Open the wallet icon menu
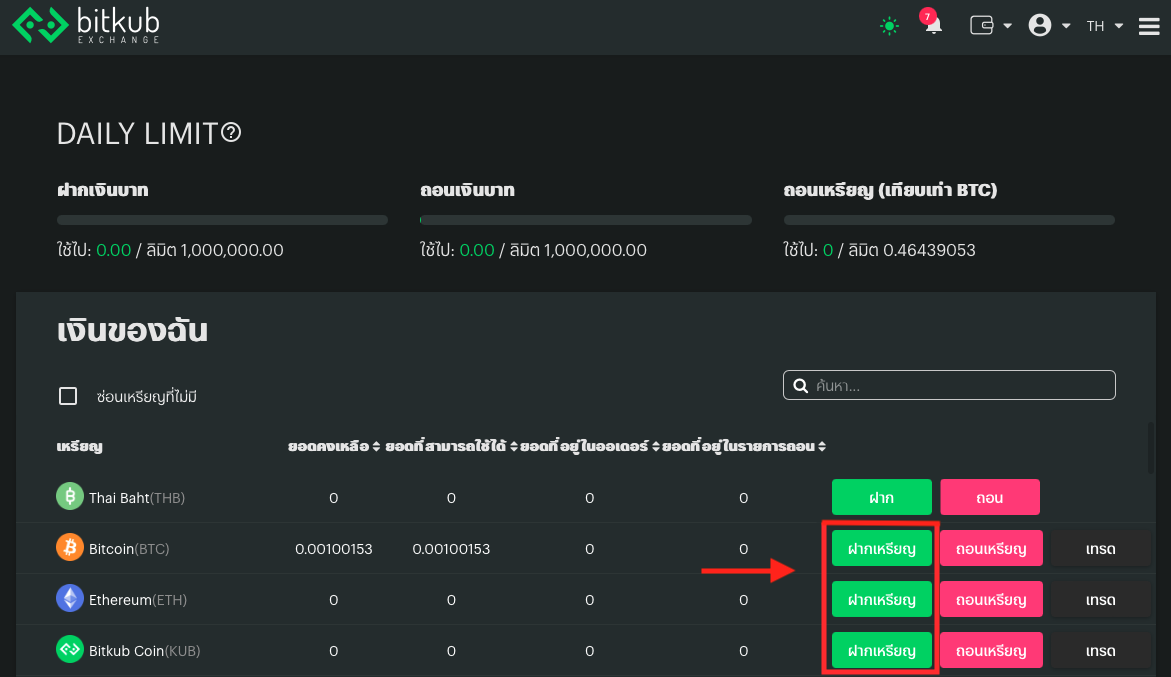Screen dimensions: 1171x677 point(981,25)
